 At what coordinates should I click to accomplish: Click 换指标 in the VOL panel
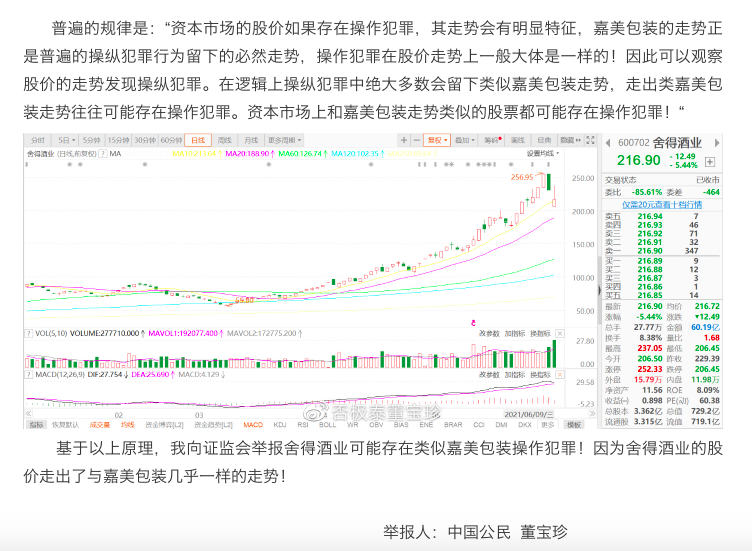point(540,333)
